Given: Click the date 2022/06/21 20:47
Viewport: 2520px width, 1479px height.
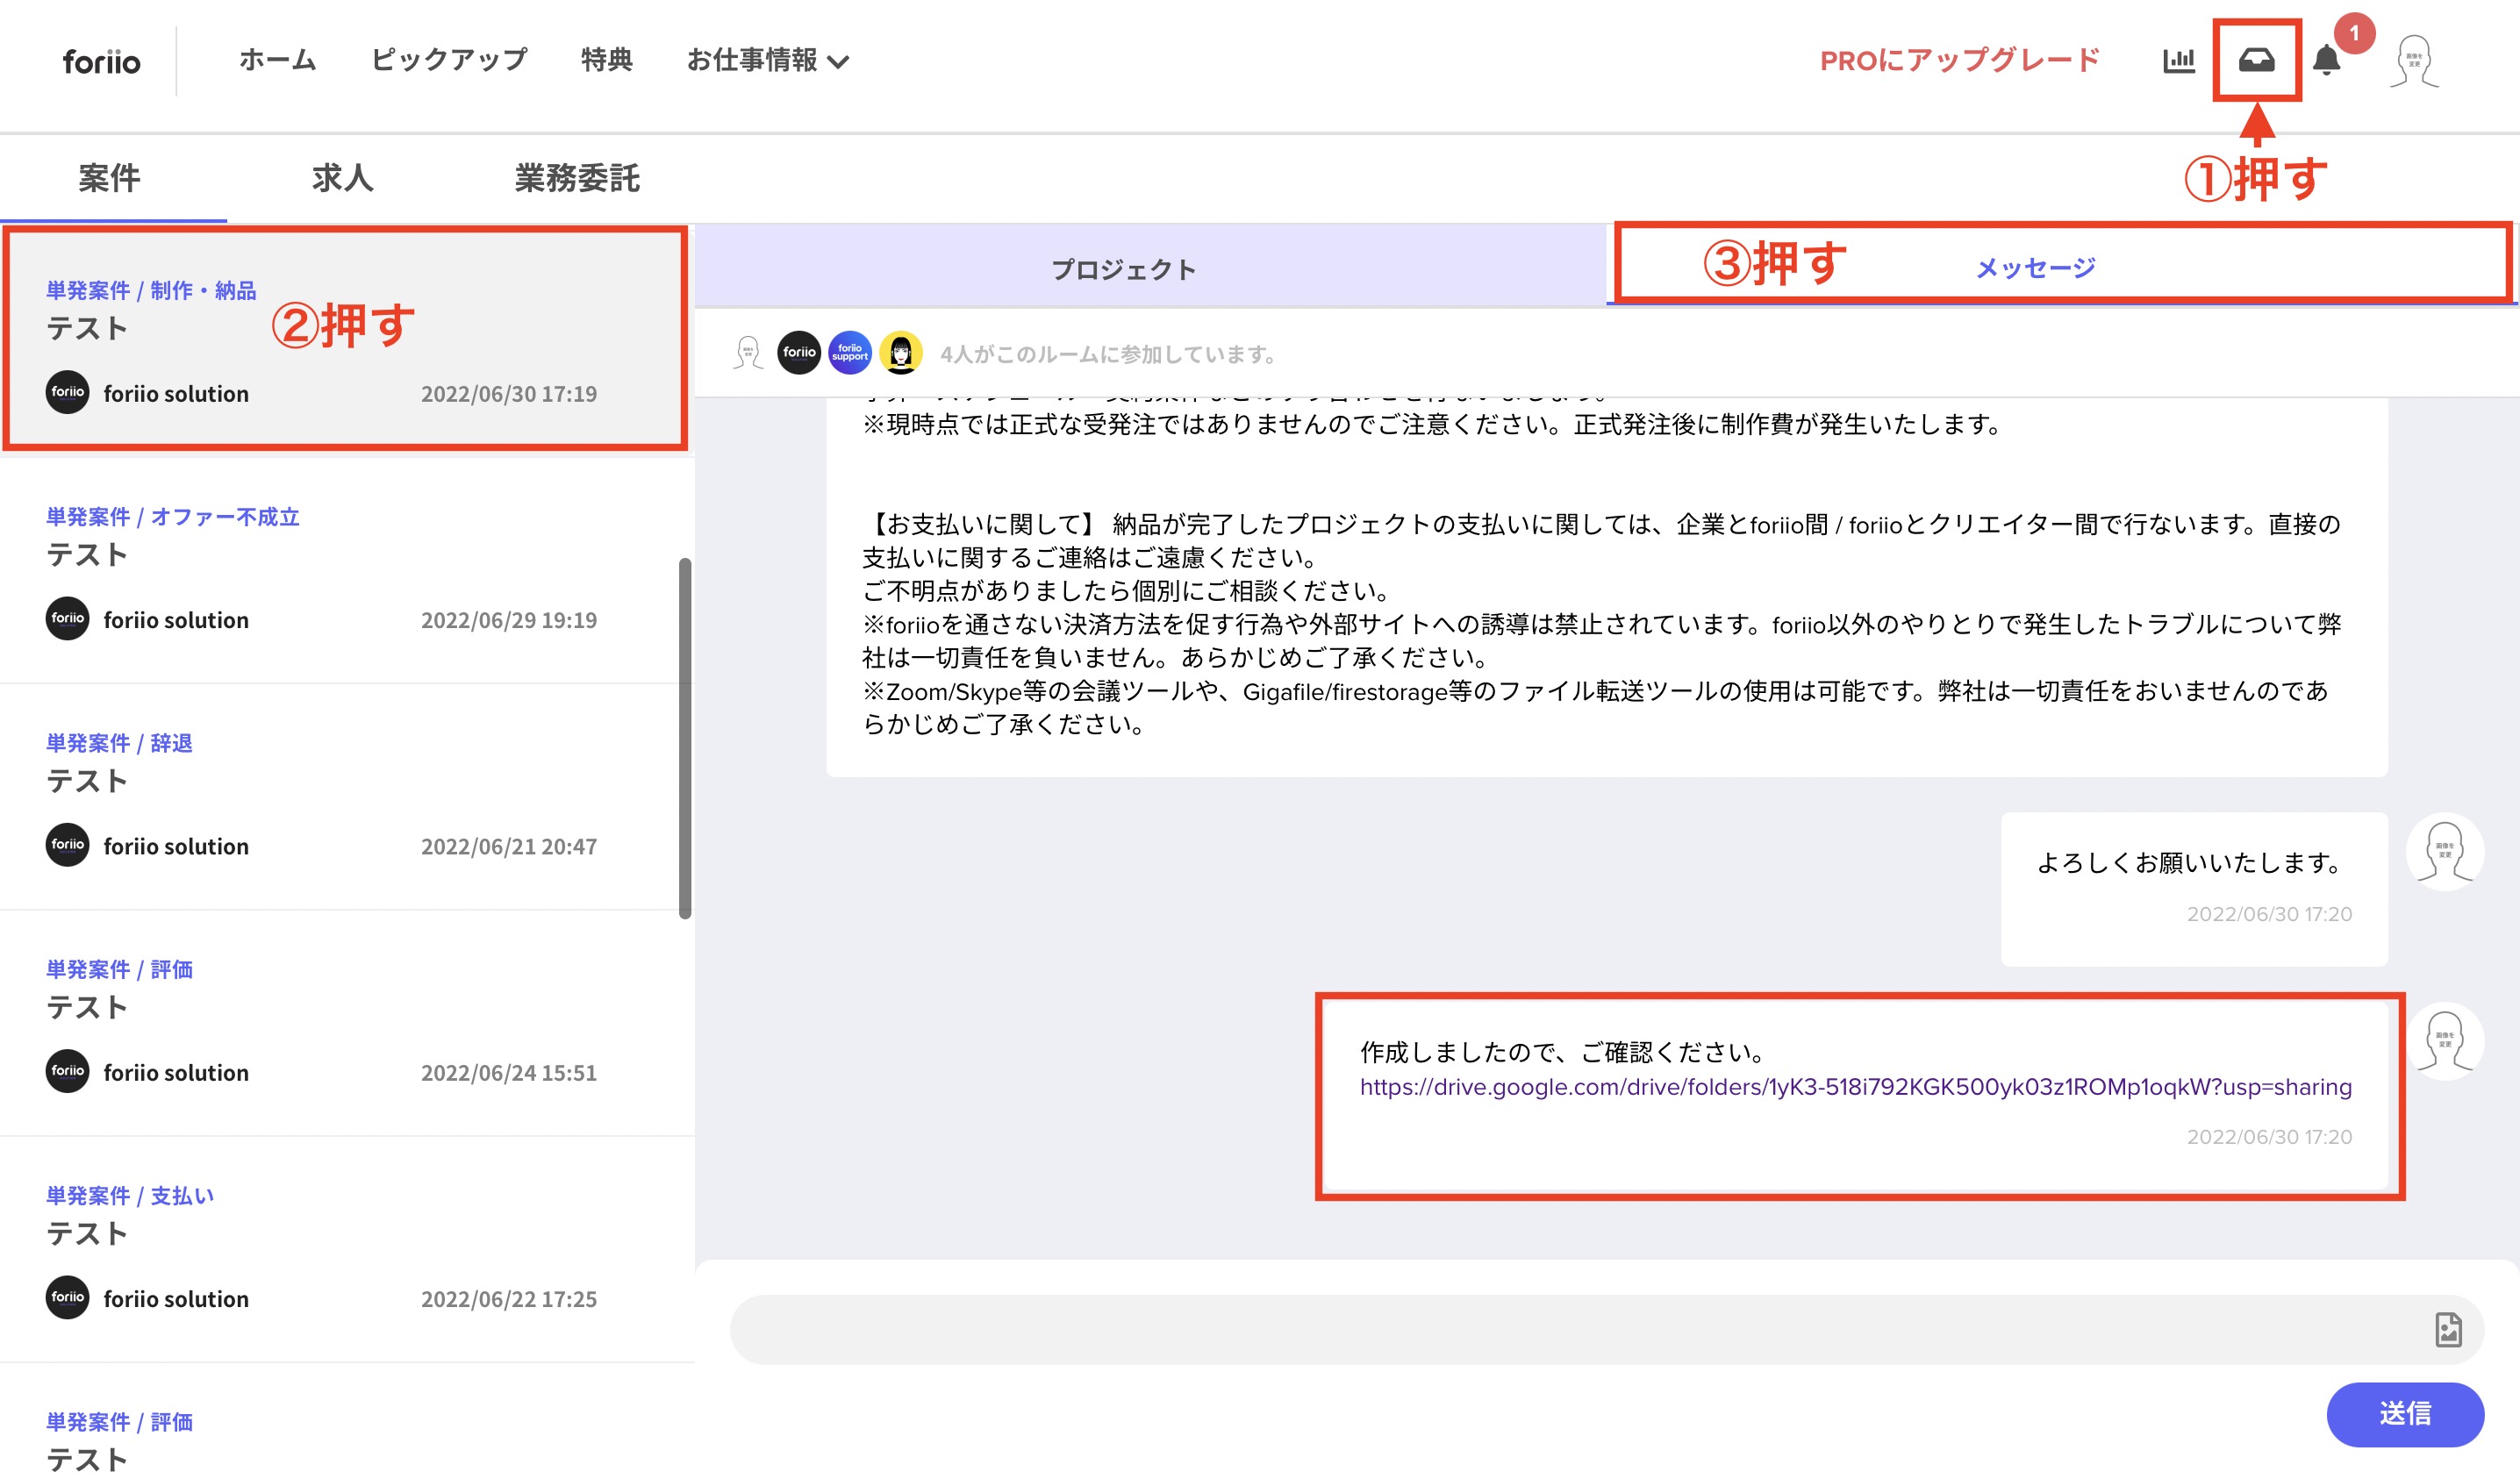Looking at the screenshot, I should (x=509, y=846).
